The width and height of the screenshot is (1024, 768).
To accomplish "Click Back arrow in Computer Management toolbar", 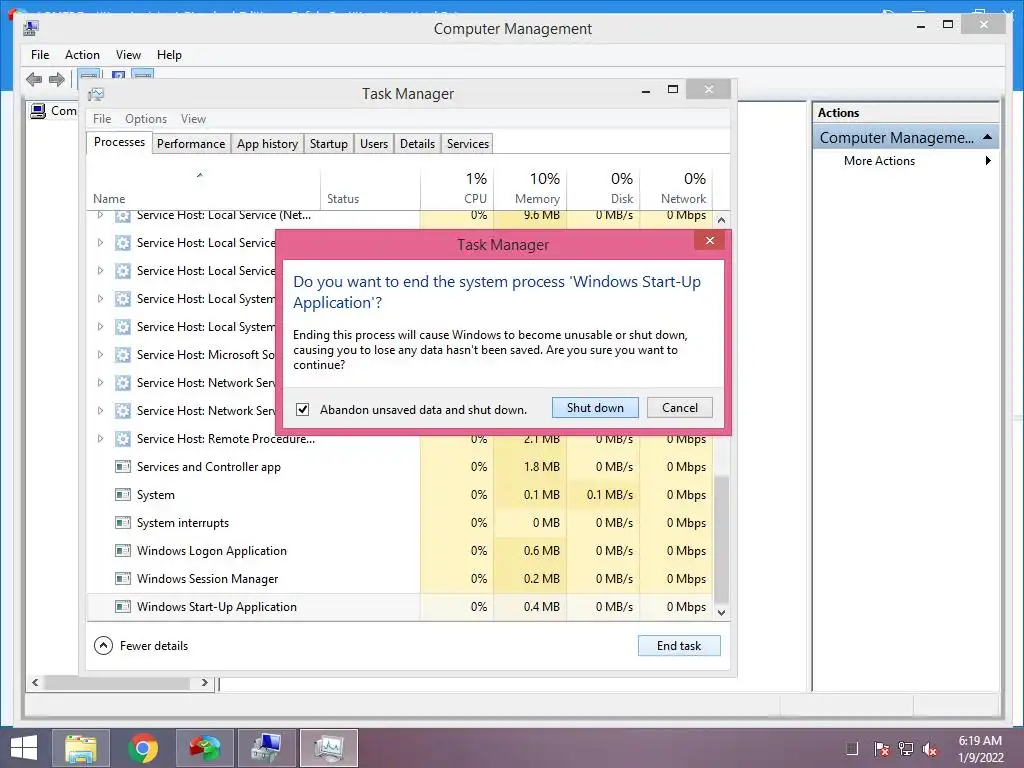I will (34, 80).
